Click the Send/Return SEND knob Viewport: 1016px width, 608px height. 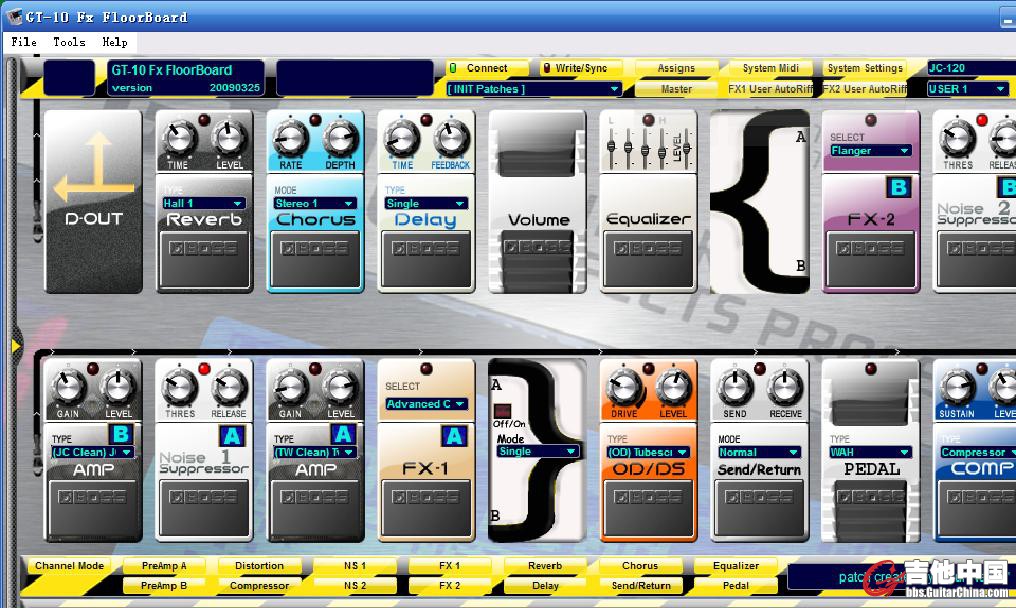click(x=735, y=387)
